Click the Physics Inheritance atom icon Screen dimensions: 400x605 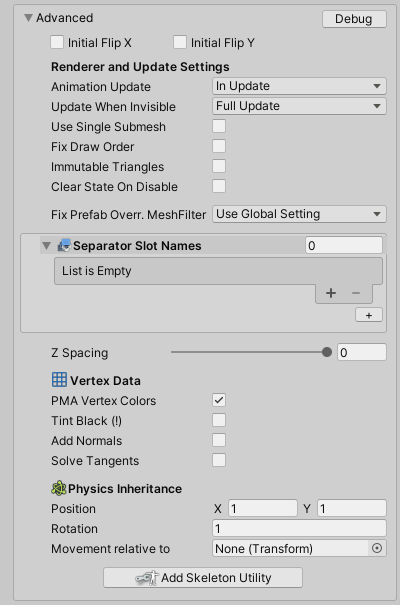[59, 488]
